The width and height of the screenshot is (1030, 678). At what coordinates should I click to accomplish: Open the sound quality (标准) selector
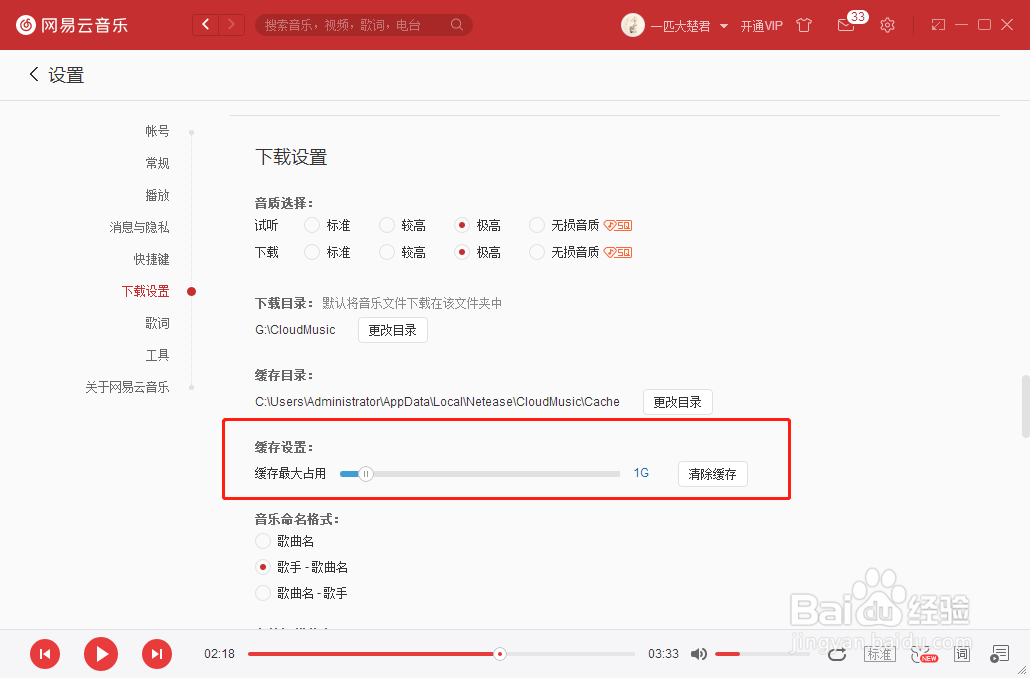(879, 653)
